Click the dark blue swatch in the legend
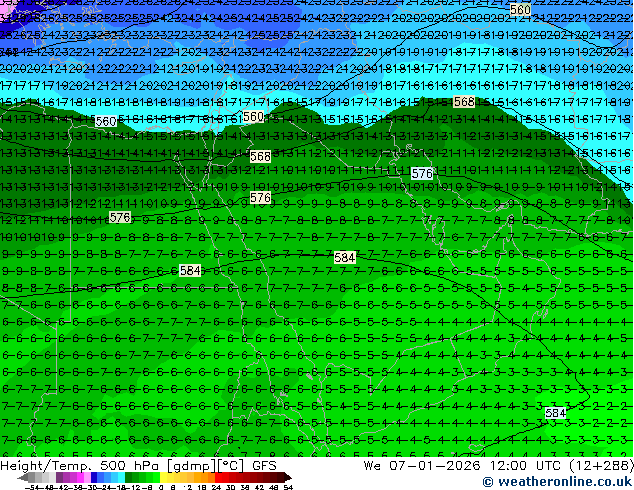634x490 pixels. pos(94,477)
